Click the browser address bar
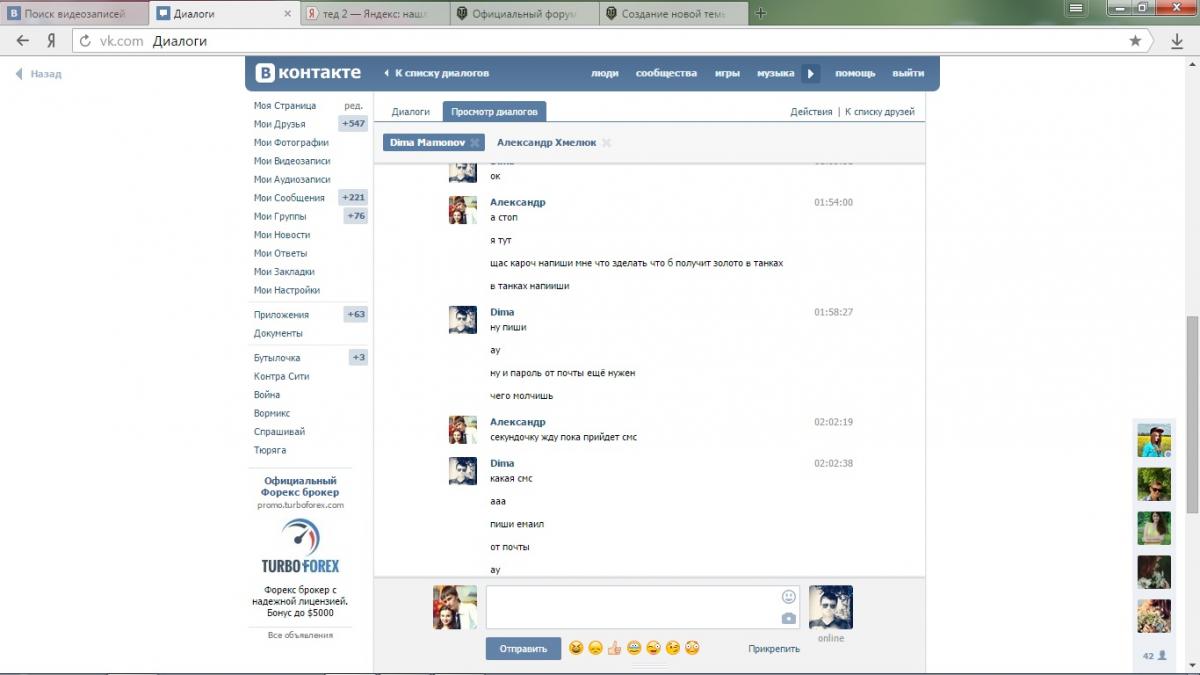Viewport: 1200px width, 675px height. click(610, 41)
